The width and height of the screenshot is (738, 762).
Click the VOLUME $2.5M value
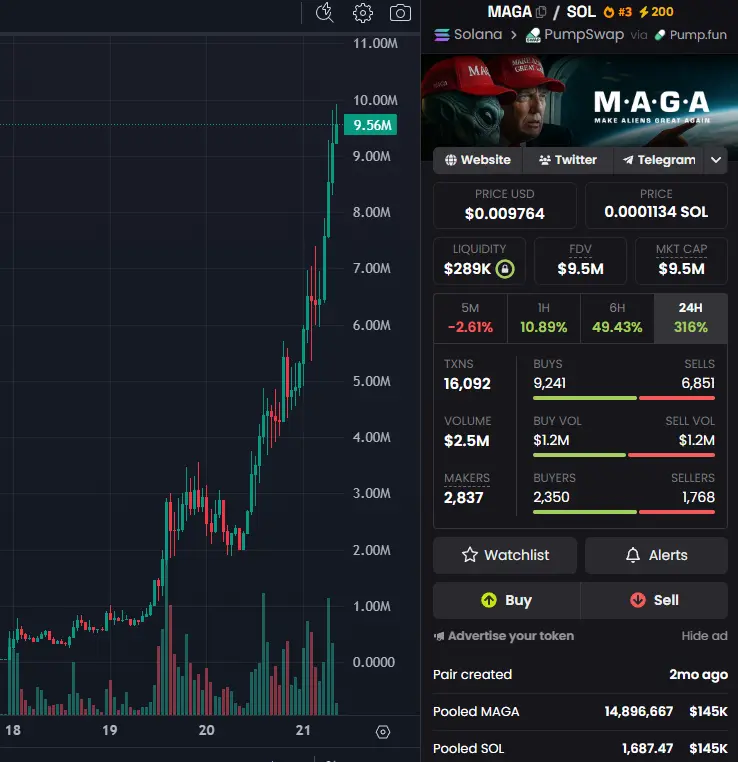coord(466,441)
